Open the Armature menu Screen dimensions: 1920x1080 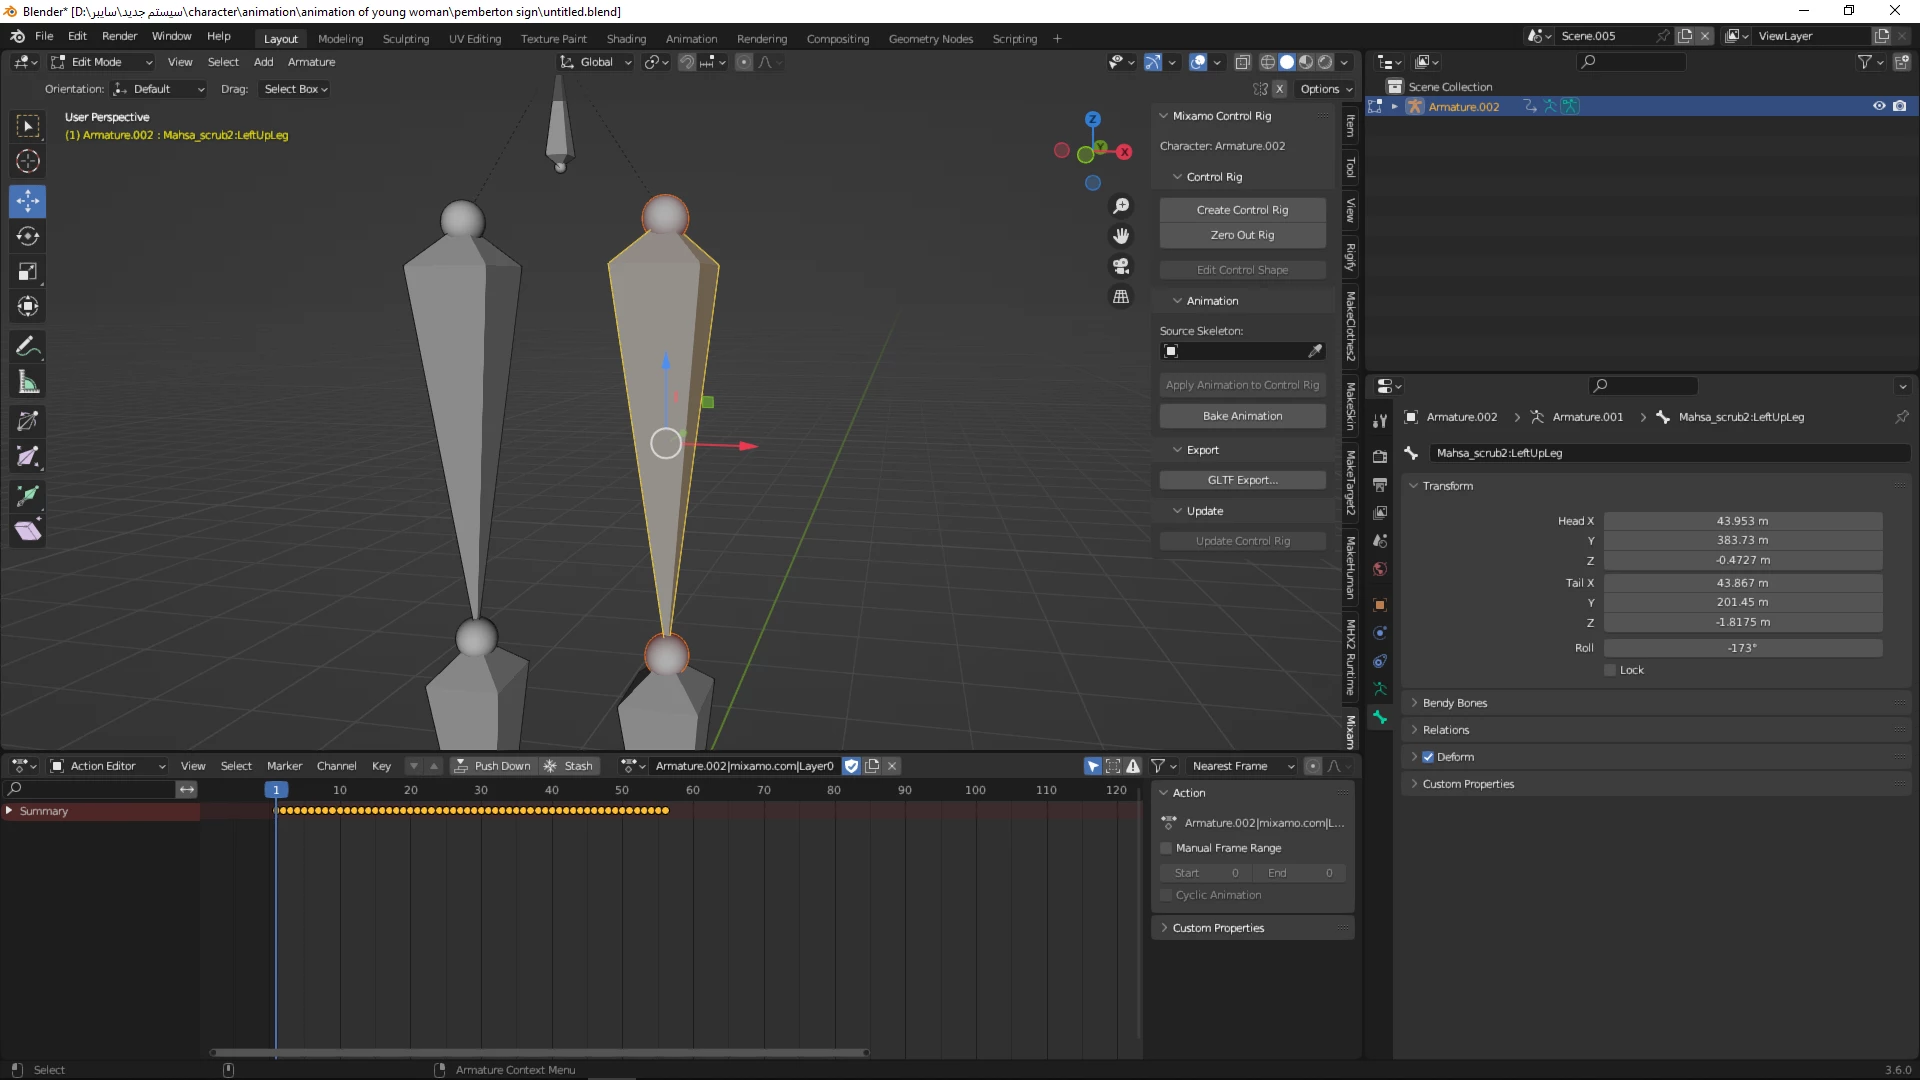(x=311, y=62)
